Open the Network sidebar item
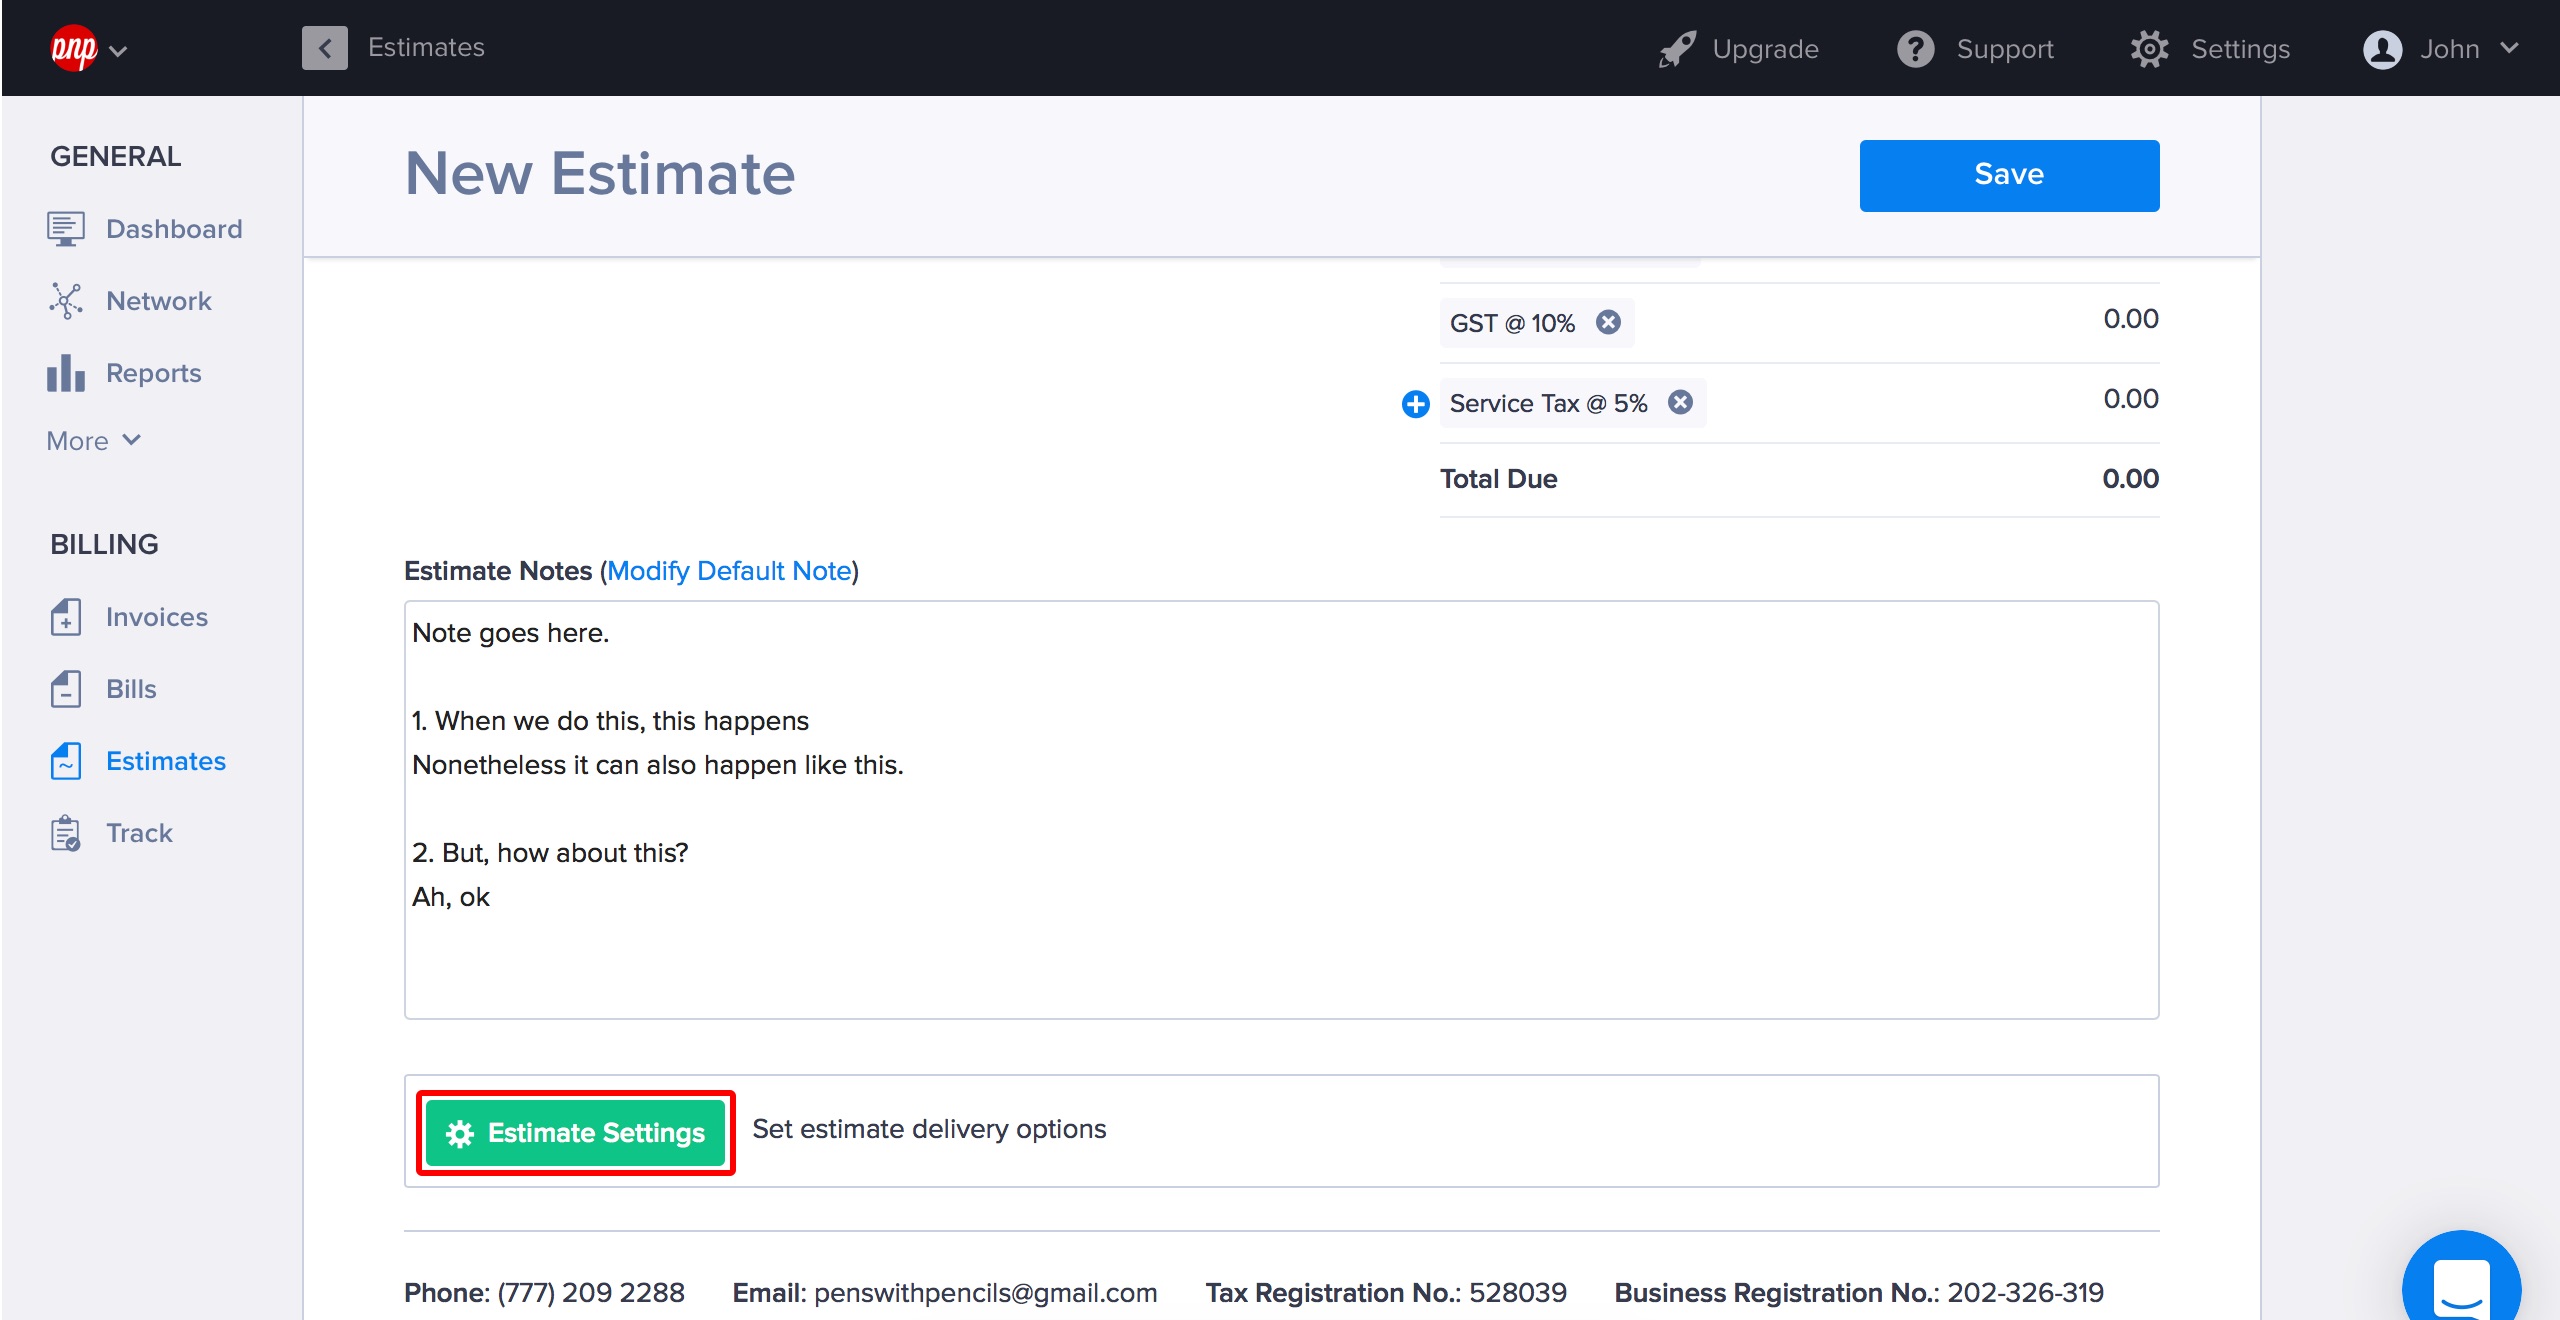This screenshot has width=2560, height=1320. click(x=158, y=301)
